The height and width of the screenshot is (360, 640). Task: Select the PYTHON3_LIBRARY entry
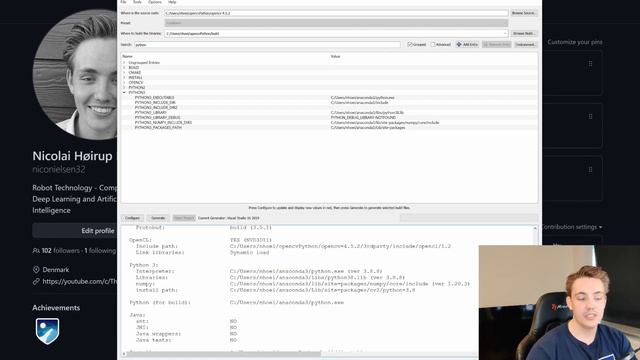point(151,112)
